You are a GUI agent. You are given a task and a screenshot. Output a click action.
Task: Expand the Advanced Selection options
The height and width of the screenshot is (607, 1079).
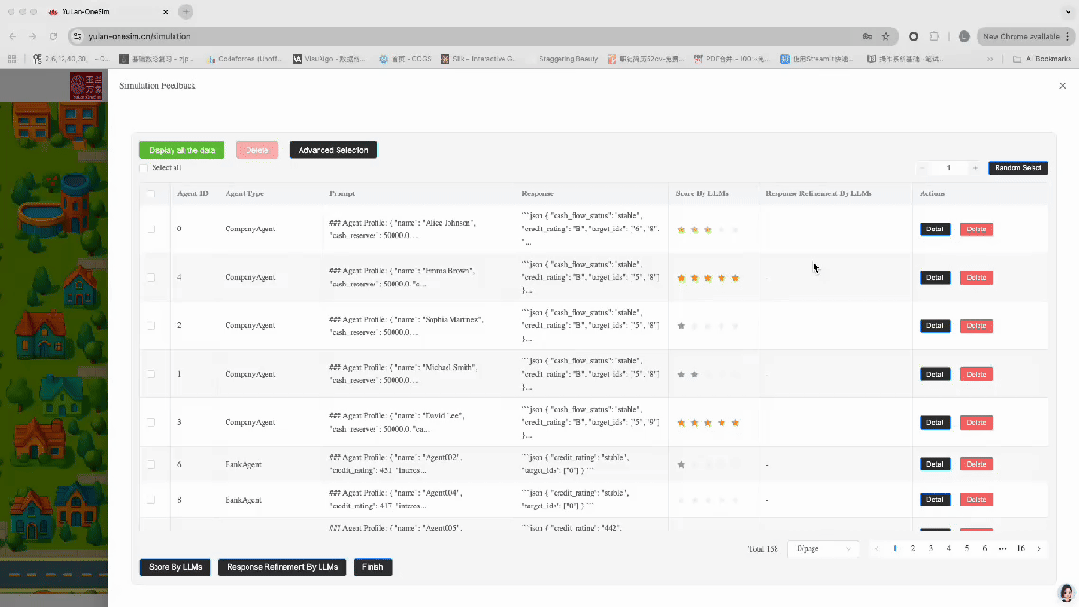click(333, 150)
